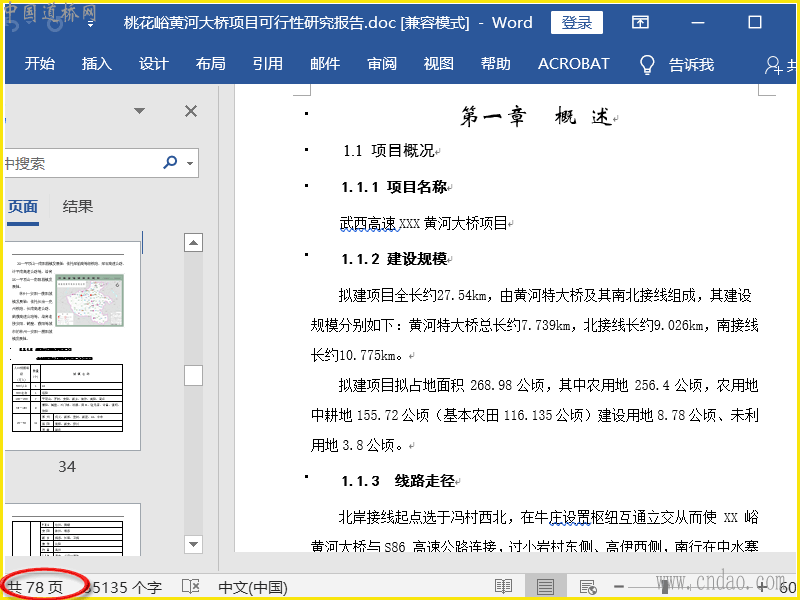
Task: Open the 开始 ribbon tab
Action: 40,64
